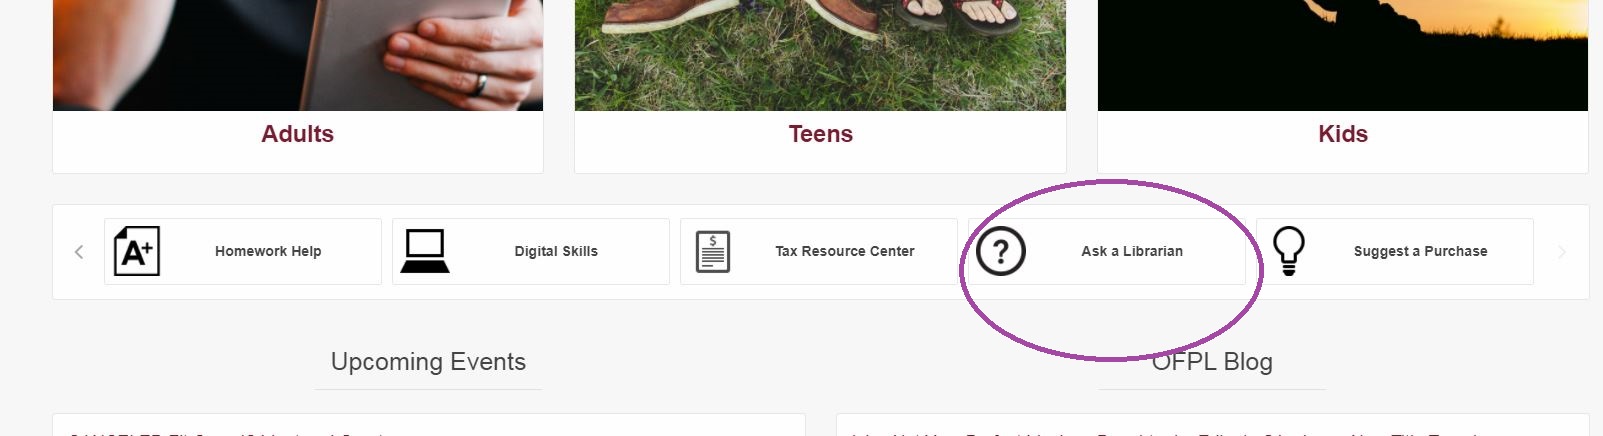
Task: Go to Digital Skills label
Action: tap(556, 252)
